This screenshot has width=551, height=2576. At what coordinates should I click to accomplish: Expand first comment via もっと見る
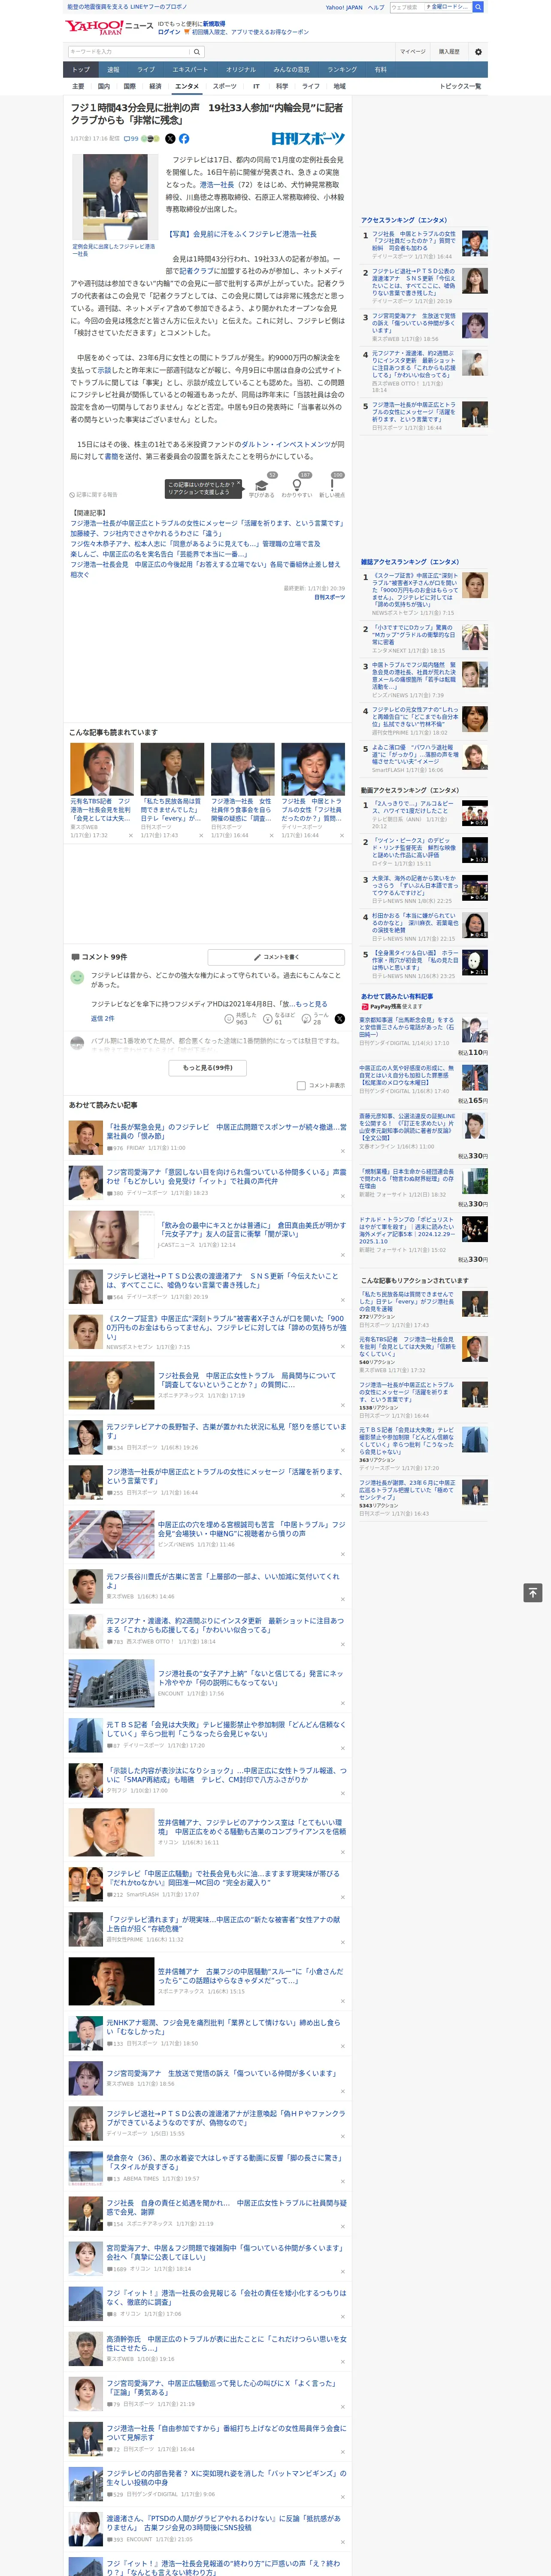click(x=311, y=1004)
